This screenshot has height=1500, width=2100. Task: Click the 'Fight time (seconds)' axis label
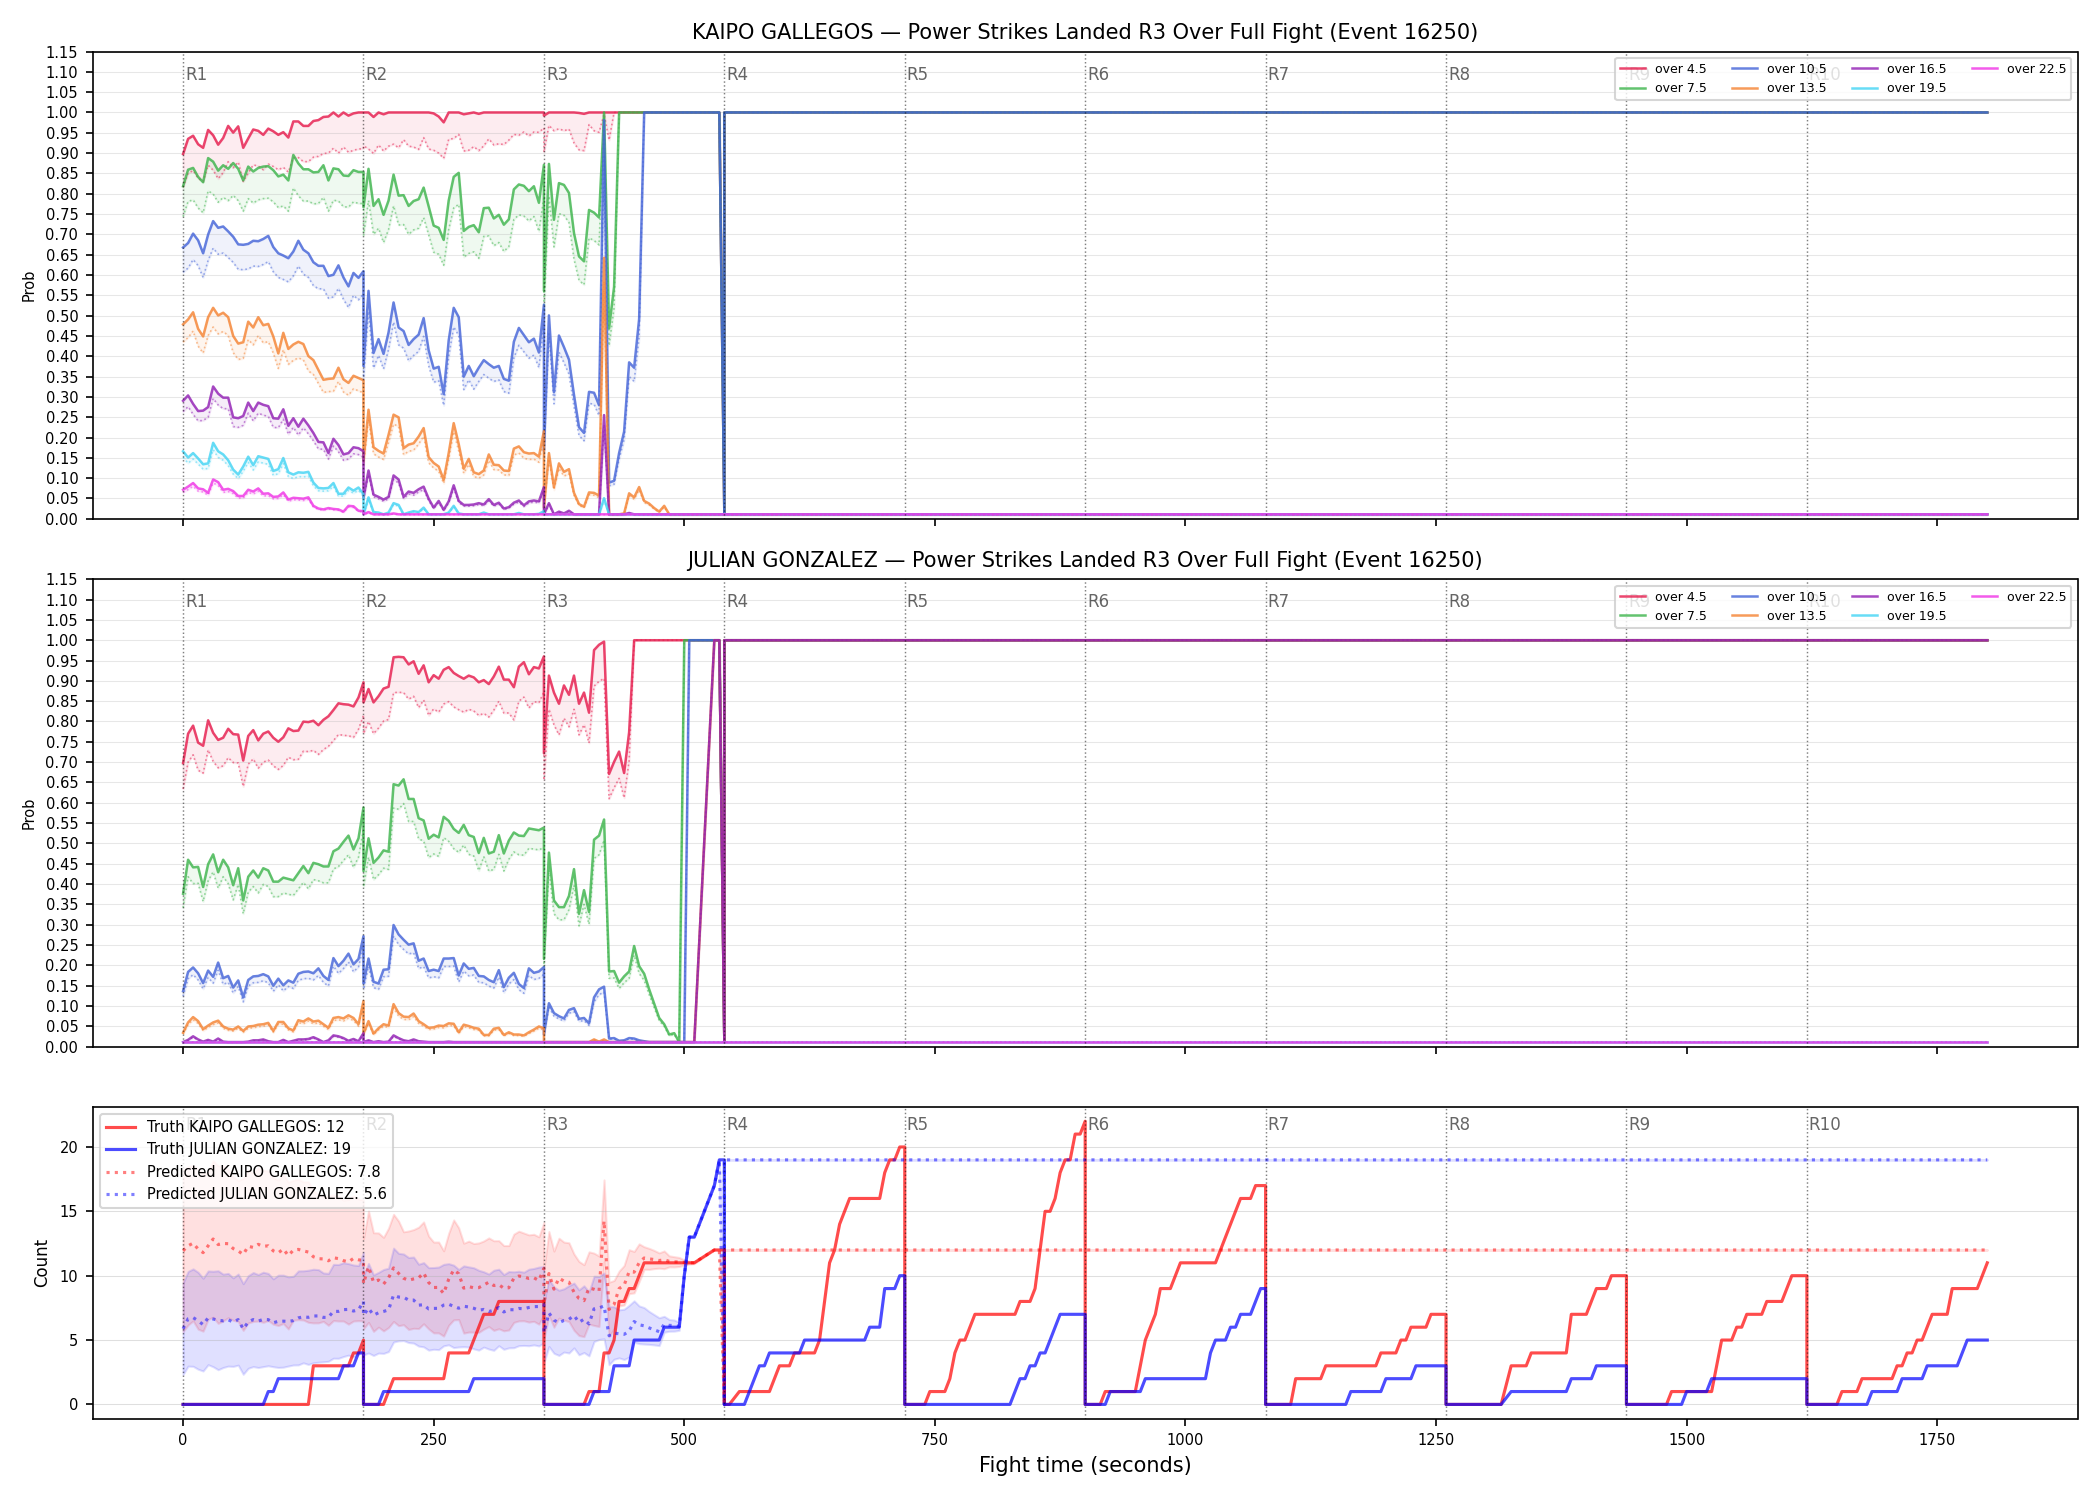point(1085,1465)
